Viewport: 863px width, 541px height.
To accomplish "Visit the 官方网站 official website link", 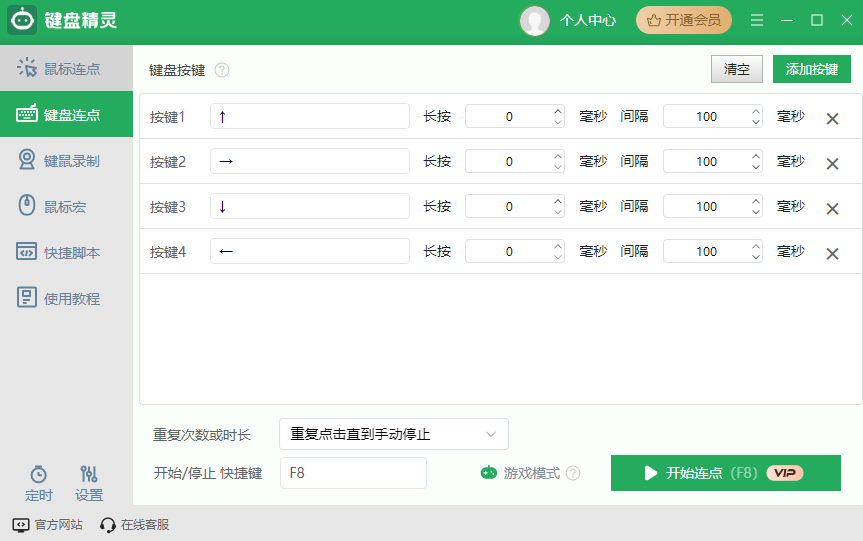I will [x=47, y=524].
